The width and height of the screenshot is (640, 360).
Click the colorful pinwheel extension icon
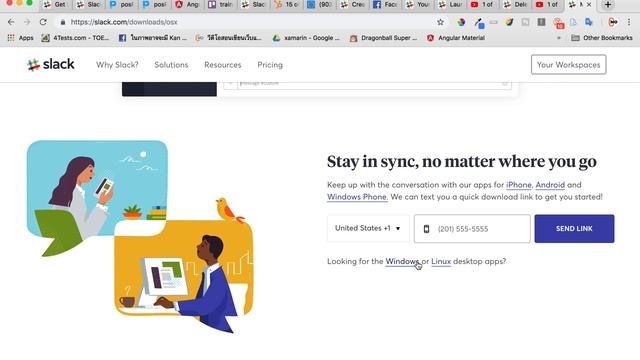[x=461, y=22]
